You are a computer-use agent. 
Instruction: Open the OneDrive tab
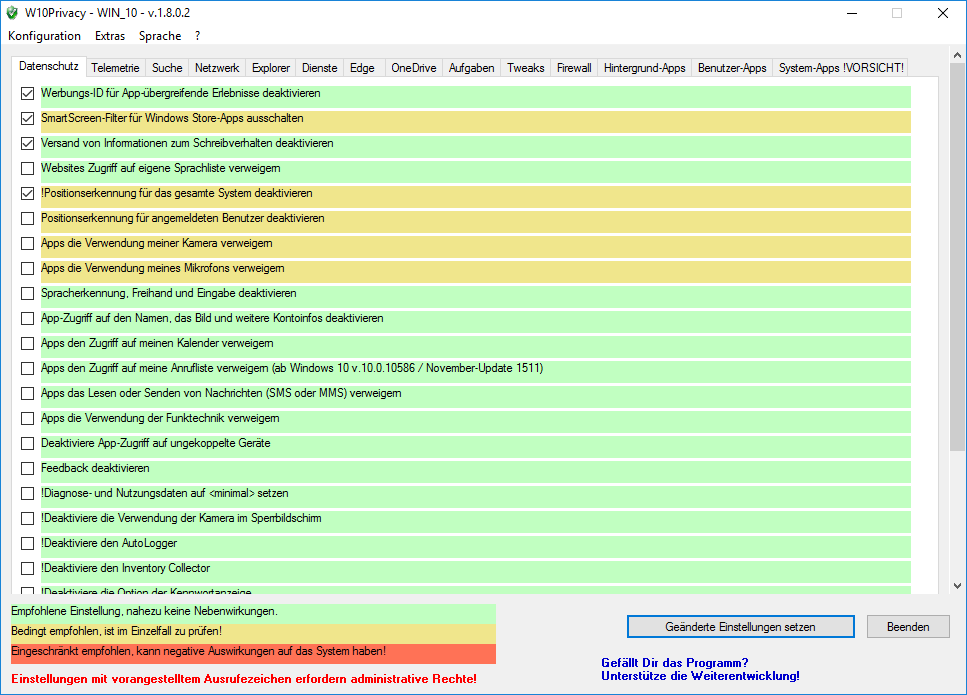click(x=414, y=68)
